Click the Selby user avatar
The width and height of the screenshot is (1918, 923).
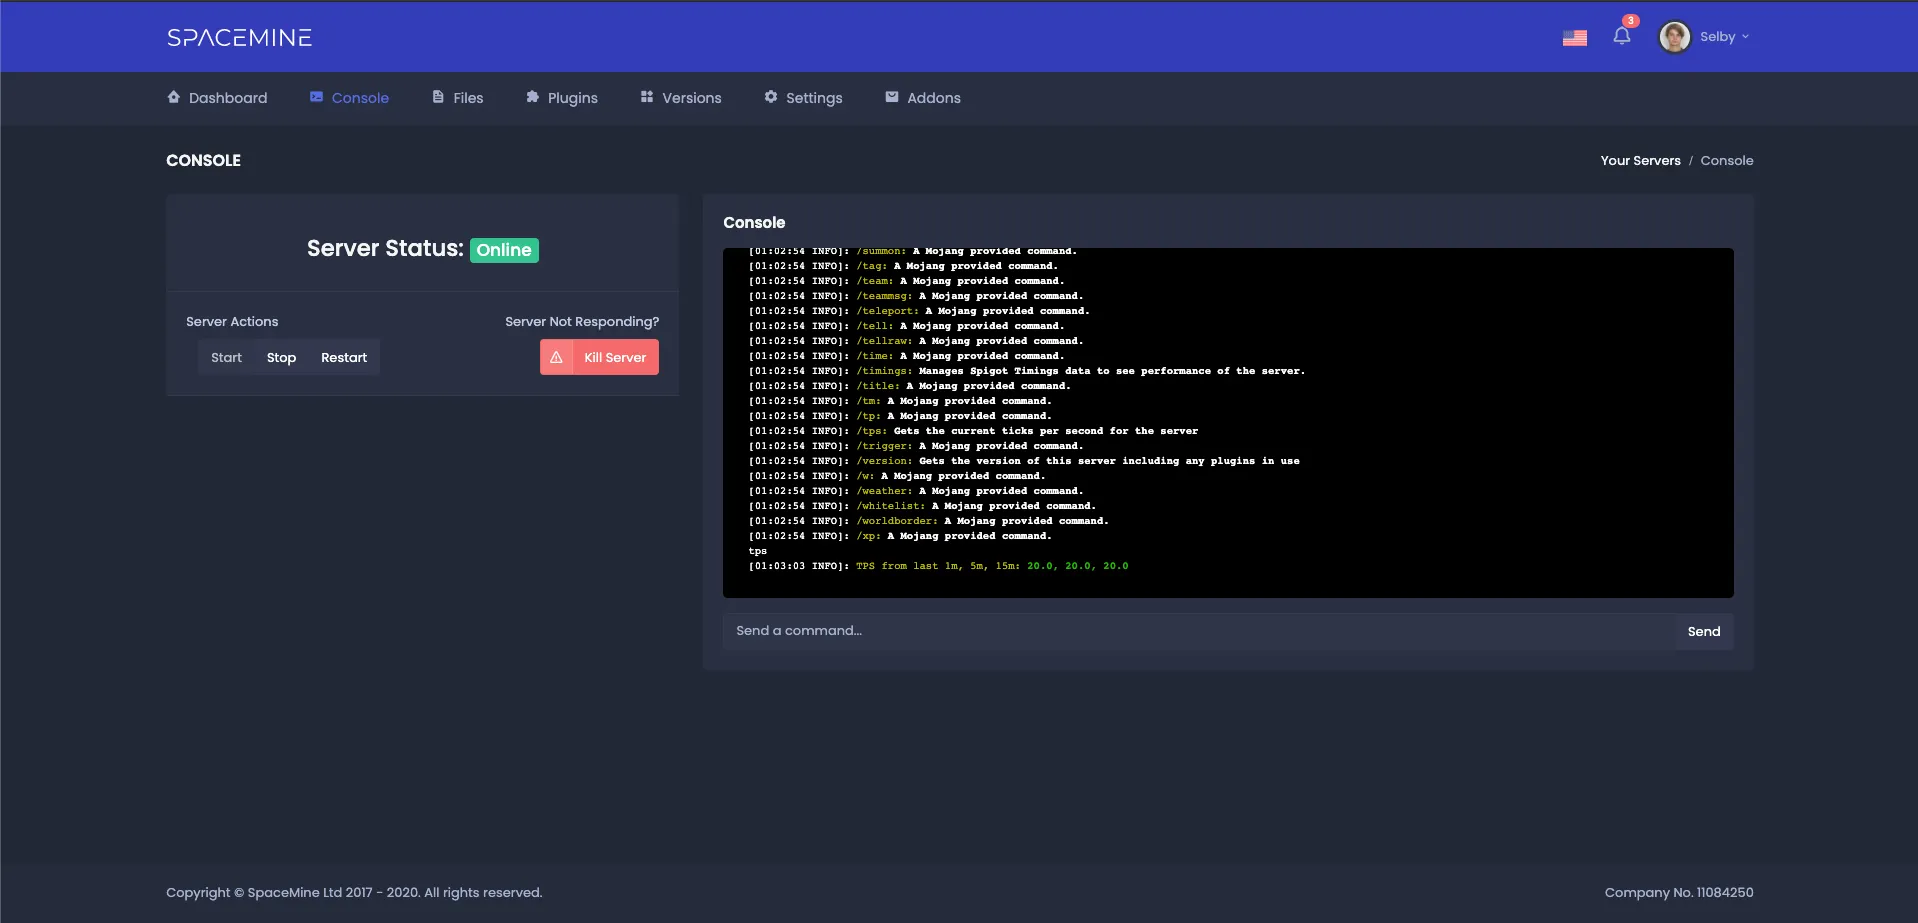point(1674,37)
